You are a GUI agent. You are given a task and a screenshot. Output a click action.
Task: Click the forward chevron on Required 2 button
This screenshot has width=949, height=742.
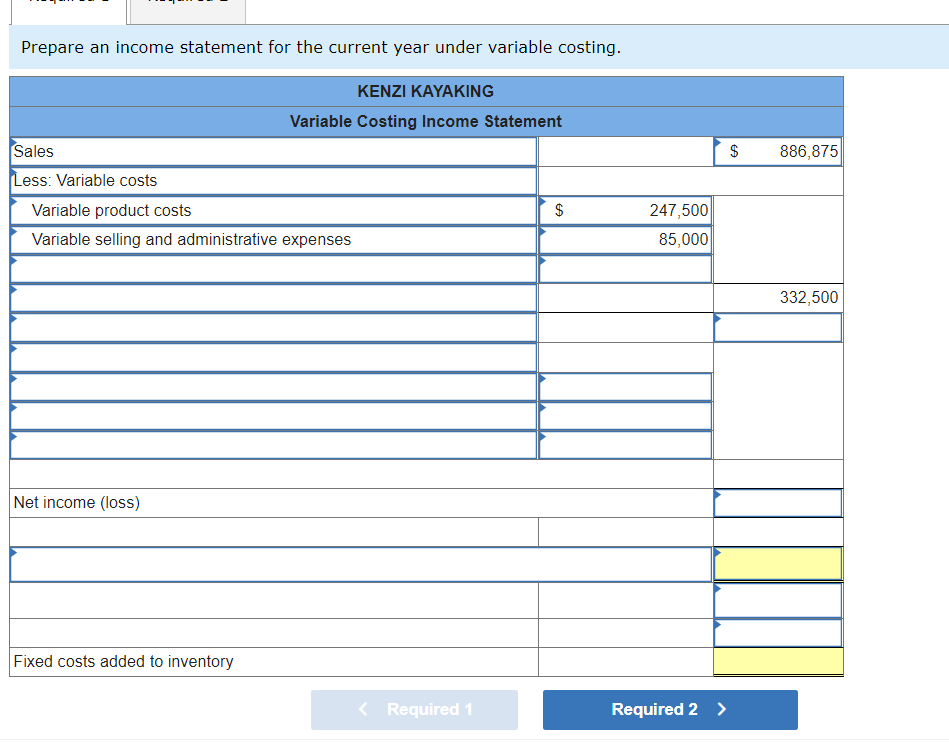point(722,709)
